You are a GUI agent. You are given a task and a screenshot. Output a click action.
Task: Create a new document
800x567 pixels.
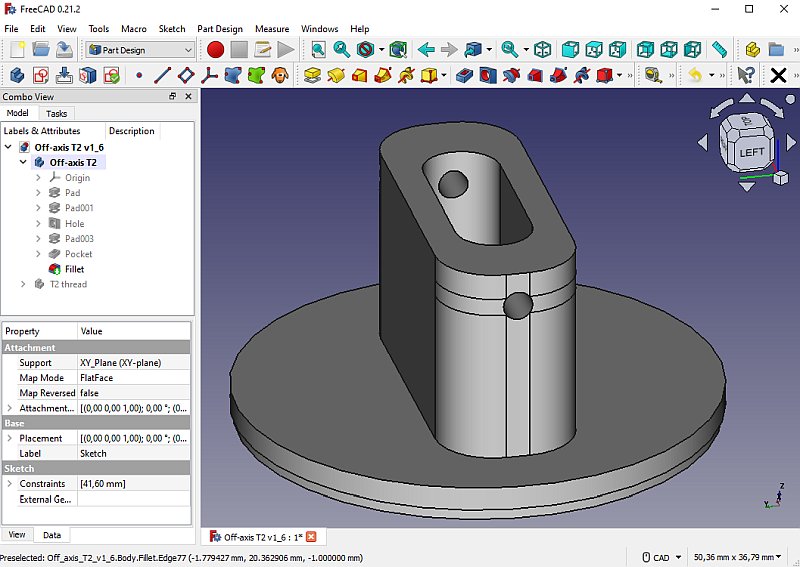click(x=18, y=50)
